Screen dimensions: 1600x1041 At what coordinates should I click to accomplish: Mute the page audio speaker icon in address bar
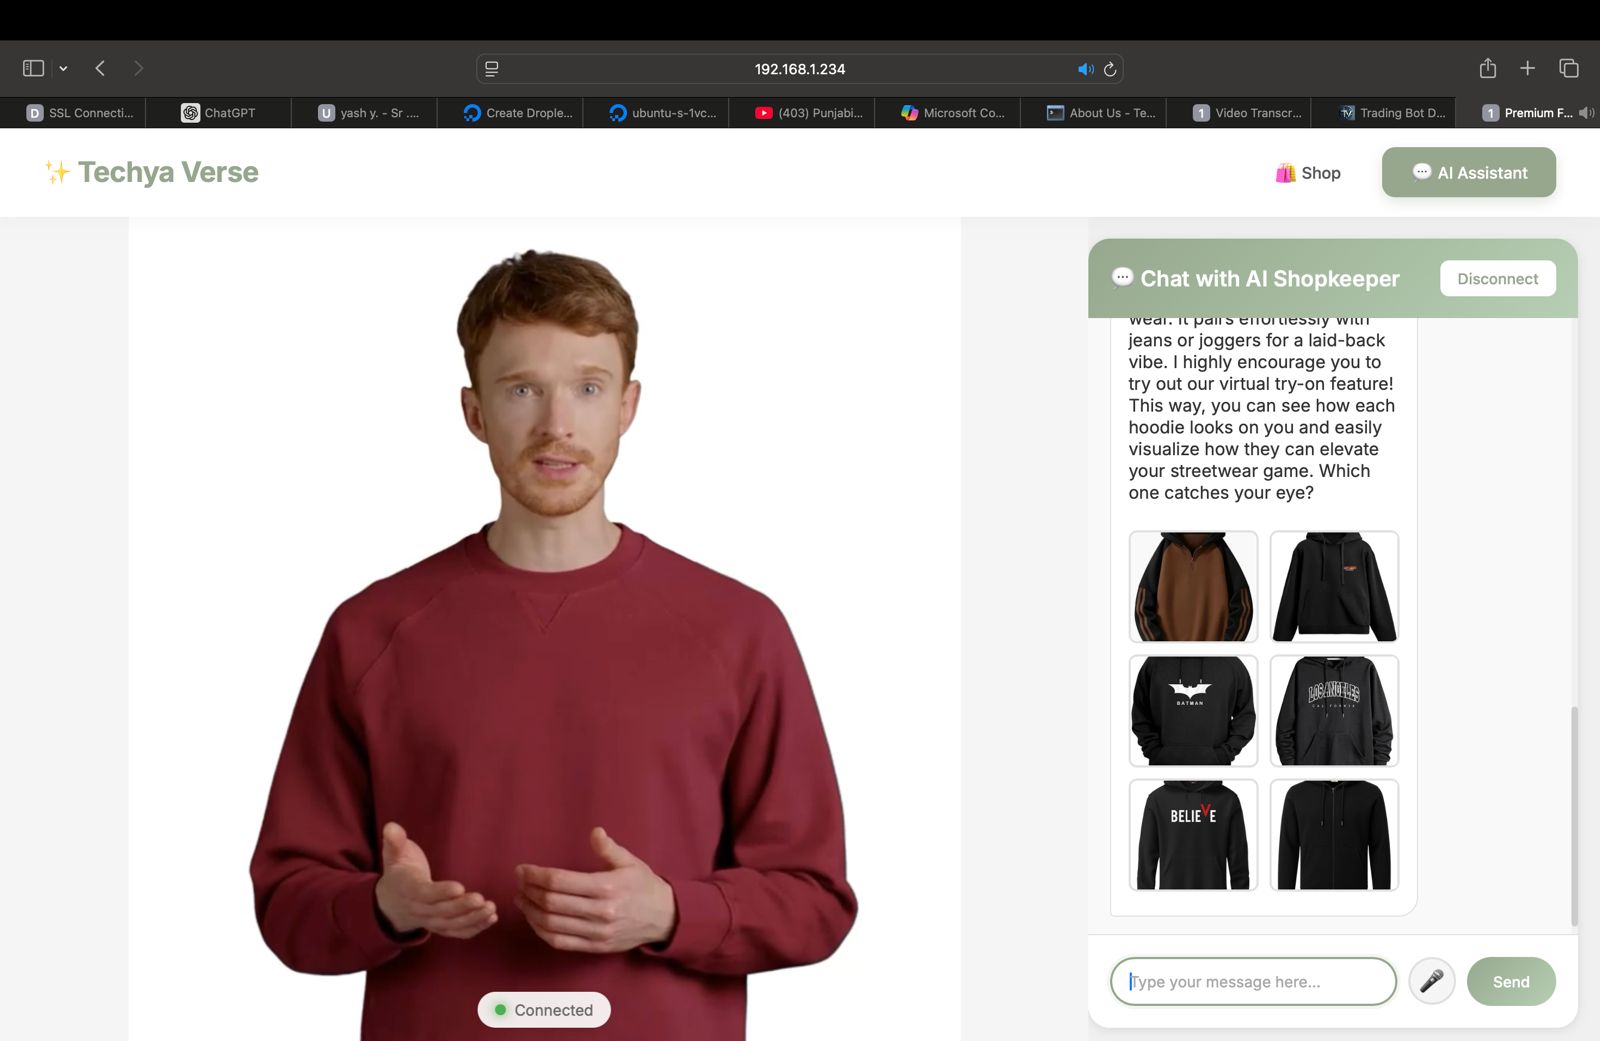tap(1085, 69)
